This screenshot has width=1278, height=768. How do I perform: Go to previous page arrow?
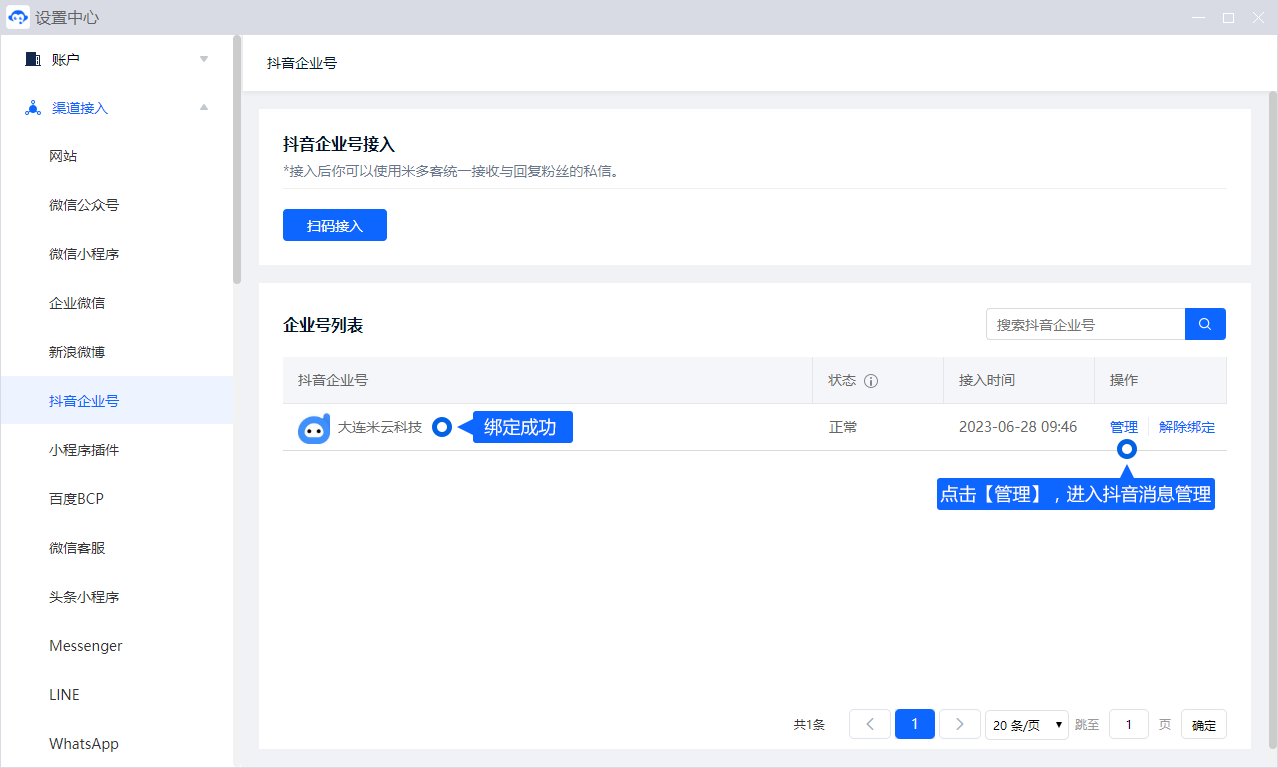coord(869,724)
